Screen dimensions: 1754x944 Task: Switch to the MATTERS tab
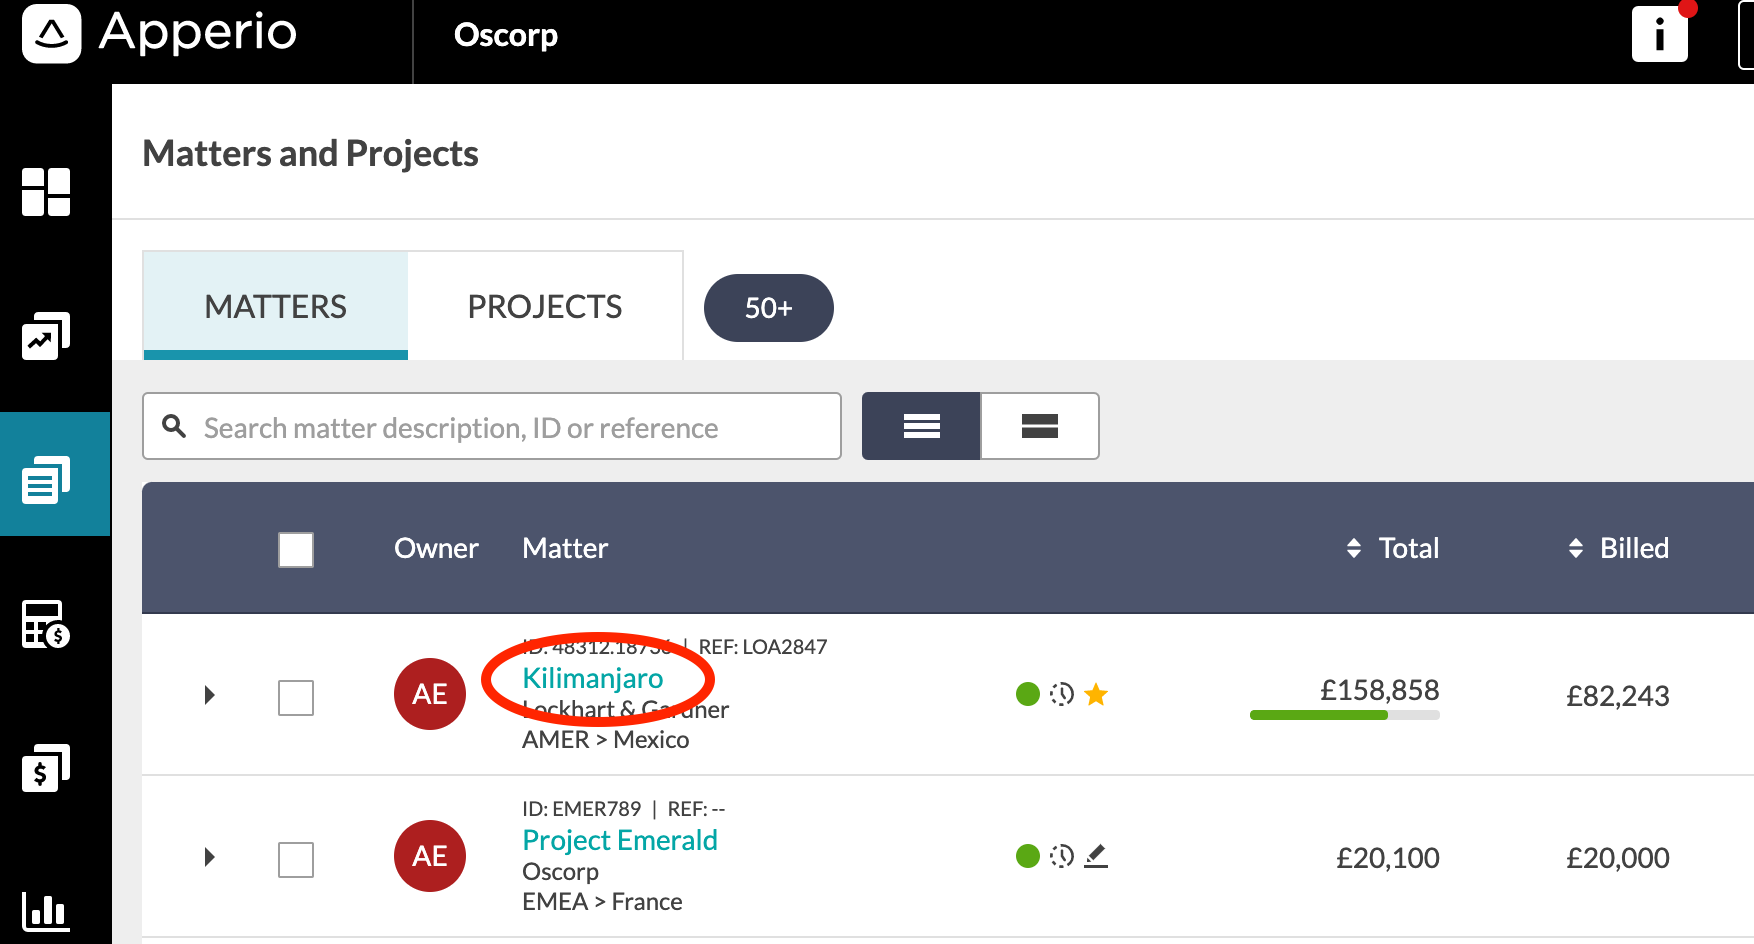276,305
